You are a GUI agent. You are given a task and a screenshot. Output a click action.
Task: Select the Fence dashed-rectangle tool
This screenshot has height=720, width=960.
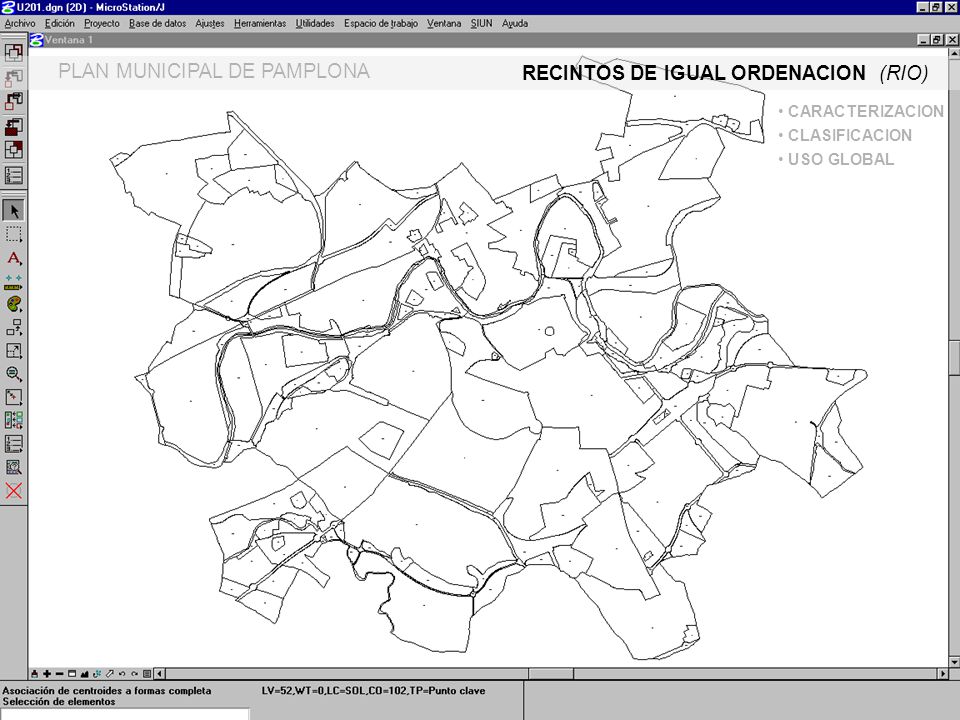(13, 234)
